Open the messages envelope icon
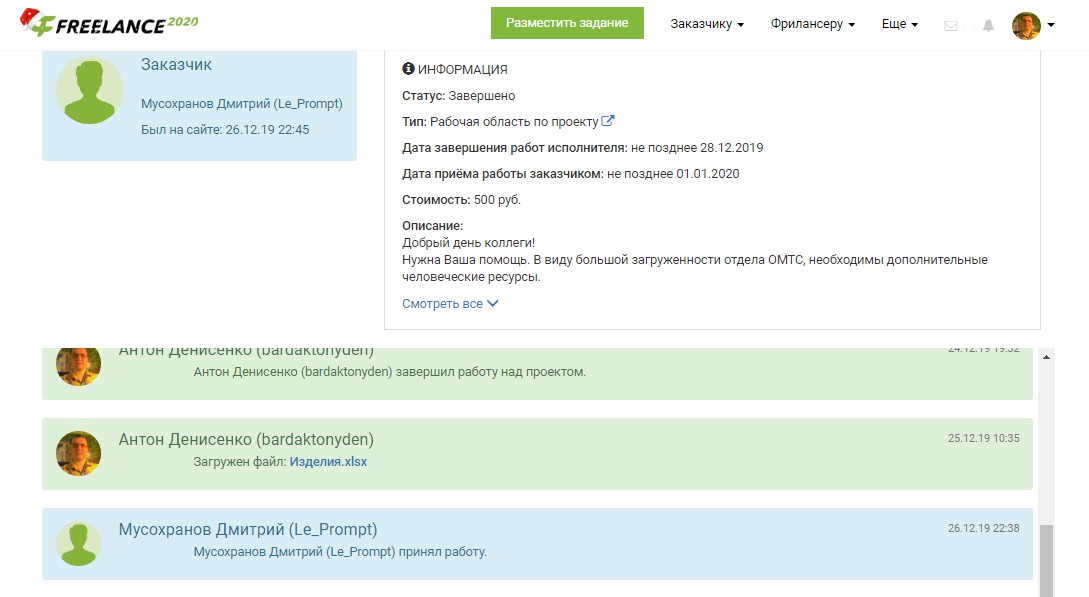This screenshot has width=1089, height=597. click(x=950, y=25)
